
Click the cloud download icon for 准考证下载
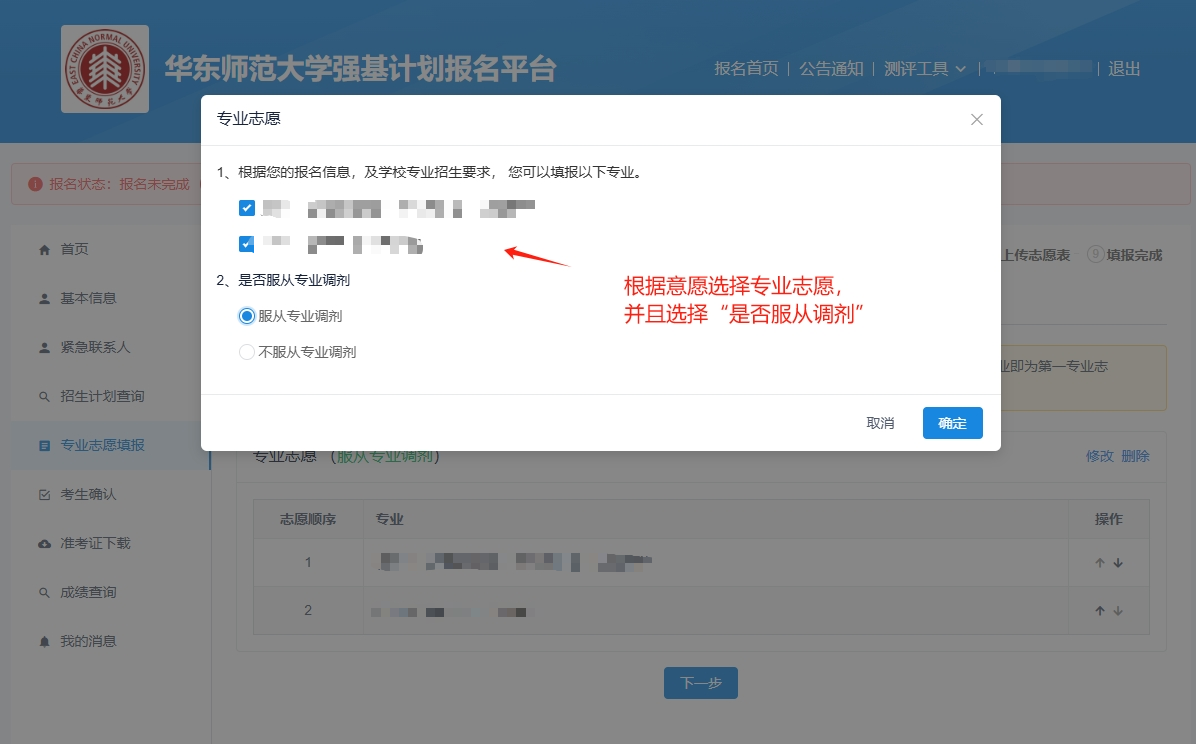click(44, 544)
